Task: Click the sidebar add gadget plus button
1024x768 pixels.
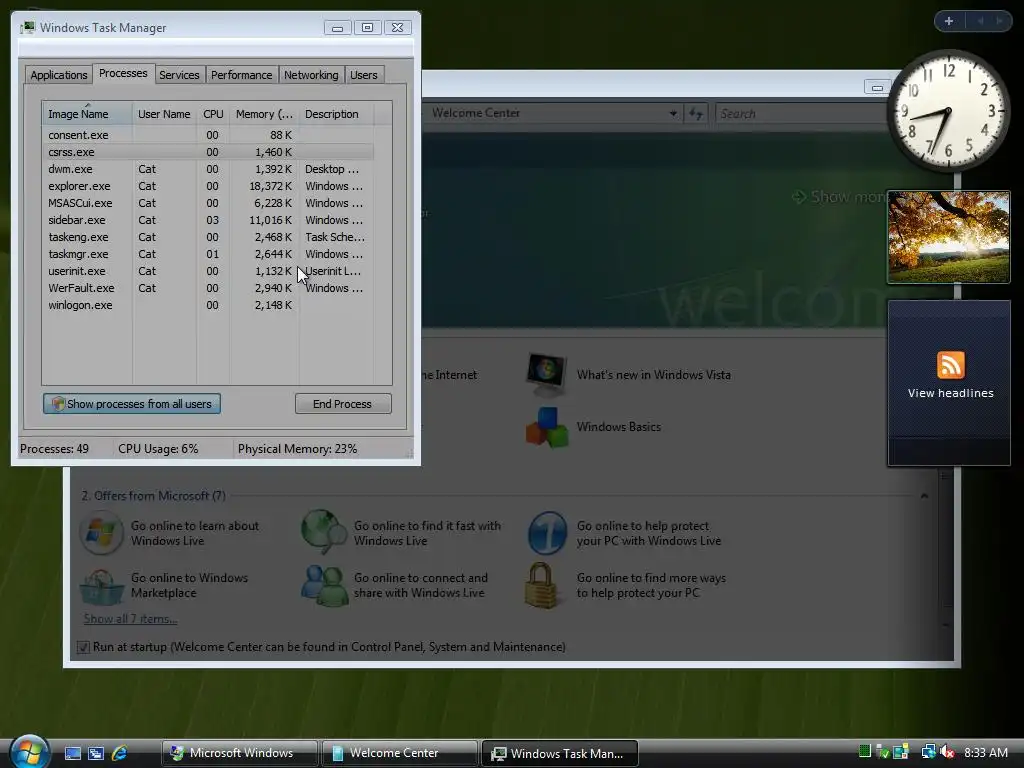Action: point(948,21)
